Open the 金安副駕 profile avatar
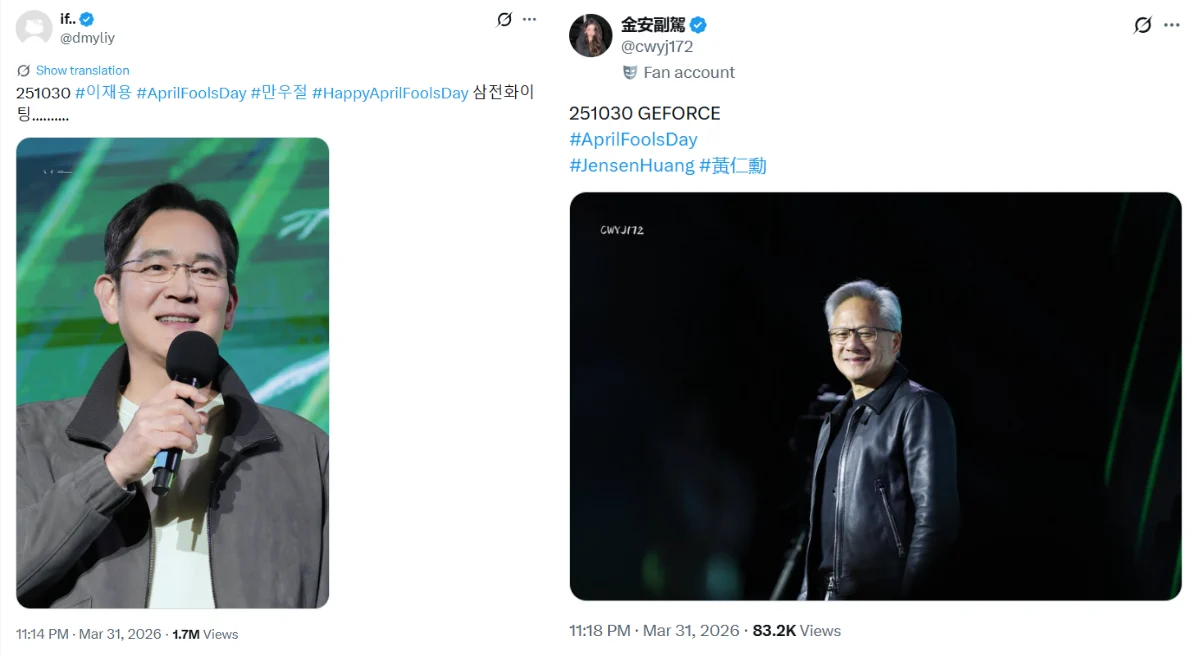 pyautogui.click(x=590, y=36)
